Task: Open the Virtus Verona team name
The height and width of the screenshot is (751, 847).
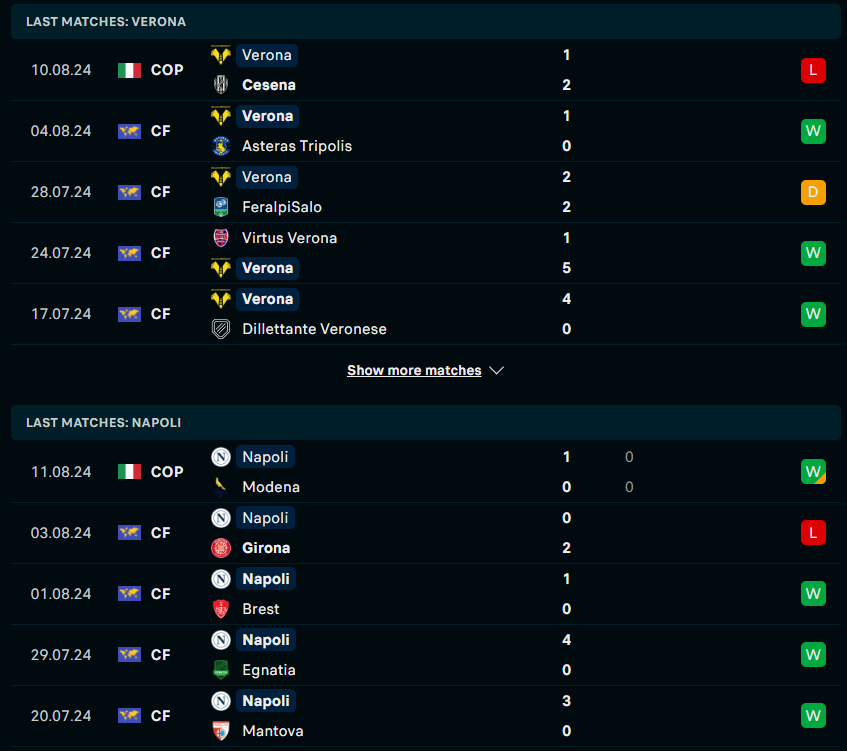Action: (289, 238)
